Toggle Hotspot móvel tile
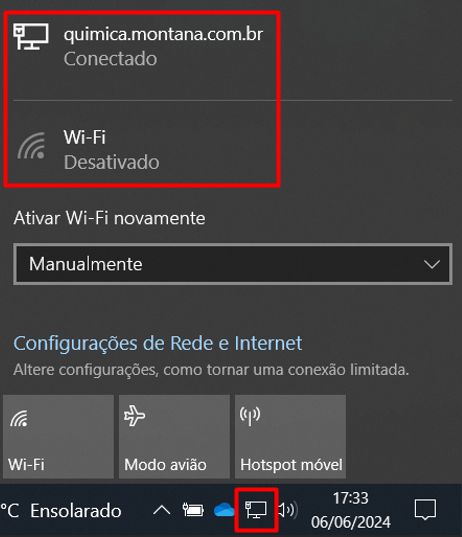462x537 pixels. pyautogui.click(x=290, y=436)
